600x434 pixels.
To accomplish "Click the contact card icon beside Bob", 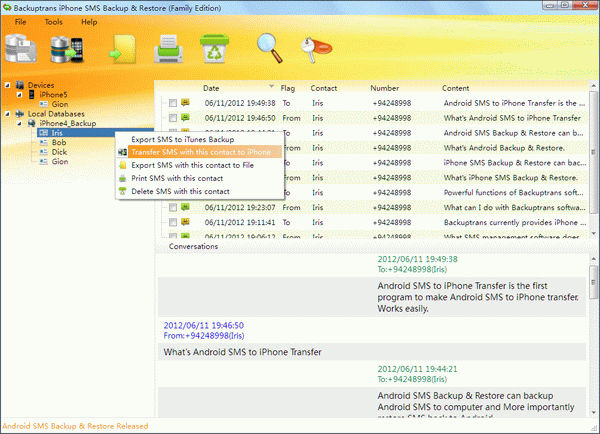I will [x=44, y=142].
